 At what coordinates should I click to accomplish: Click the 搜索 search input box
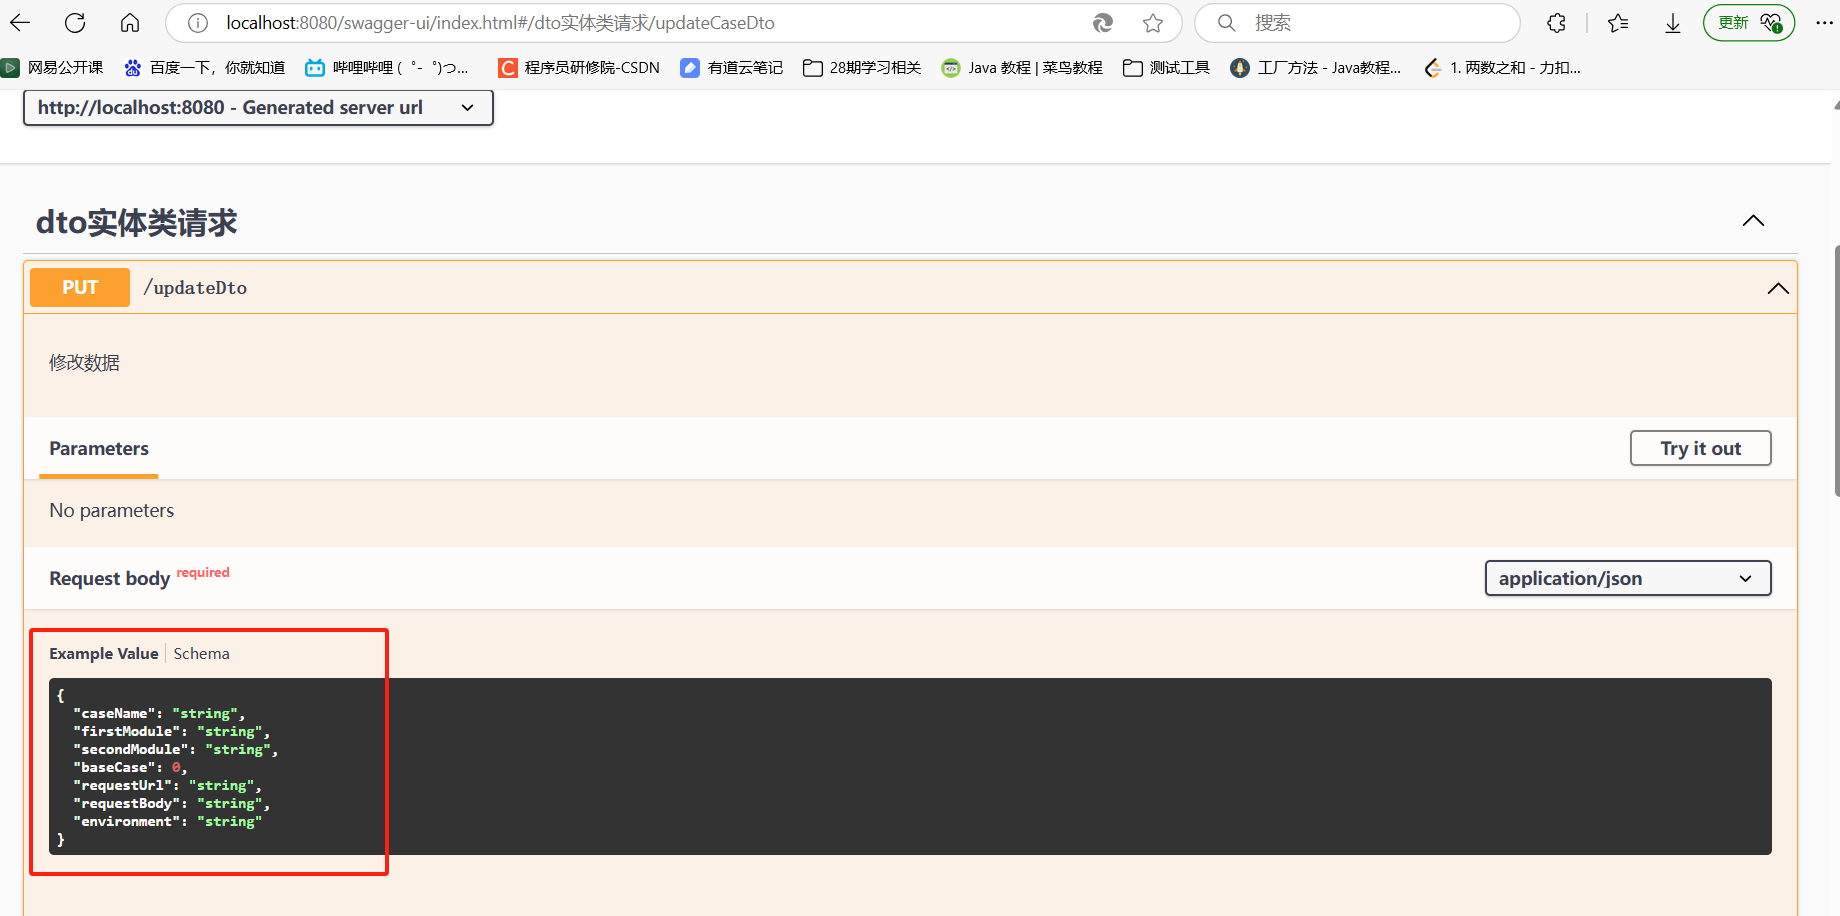1370,23
